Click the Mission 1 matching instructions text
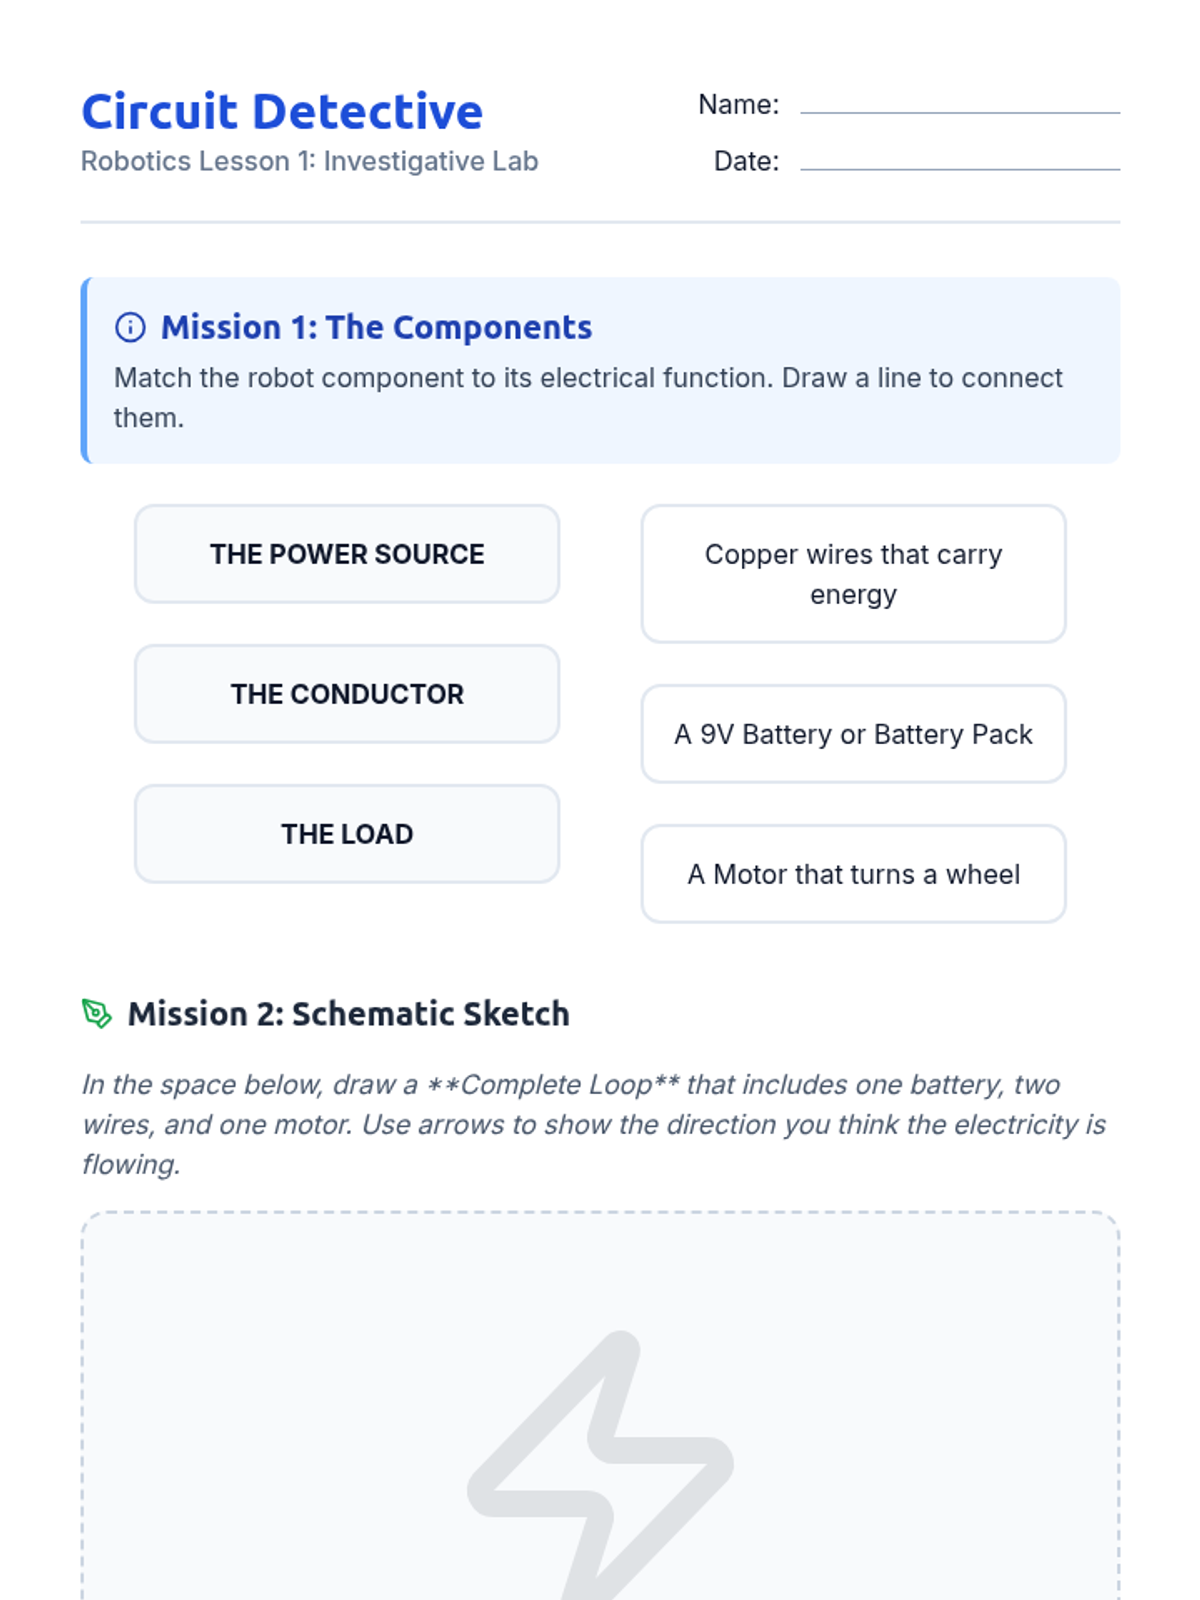This screenshot has height=1600, width=1200. click(588, 397)
